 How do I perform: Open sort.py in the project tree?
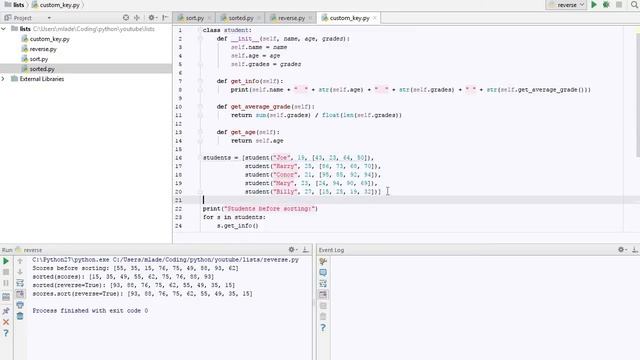pos(39,59)
